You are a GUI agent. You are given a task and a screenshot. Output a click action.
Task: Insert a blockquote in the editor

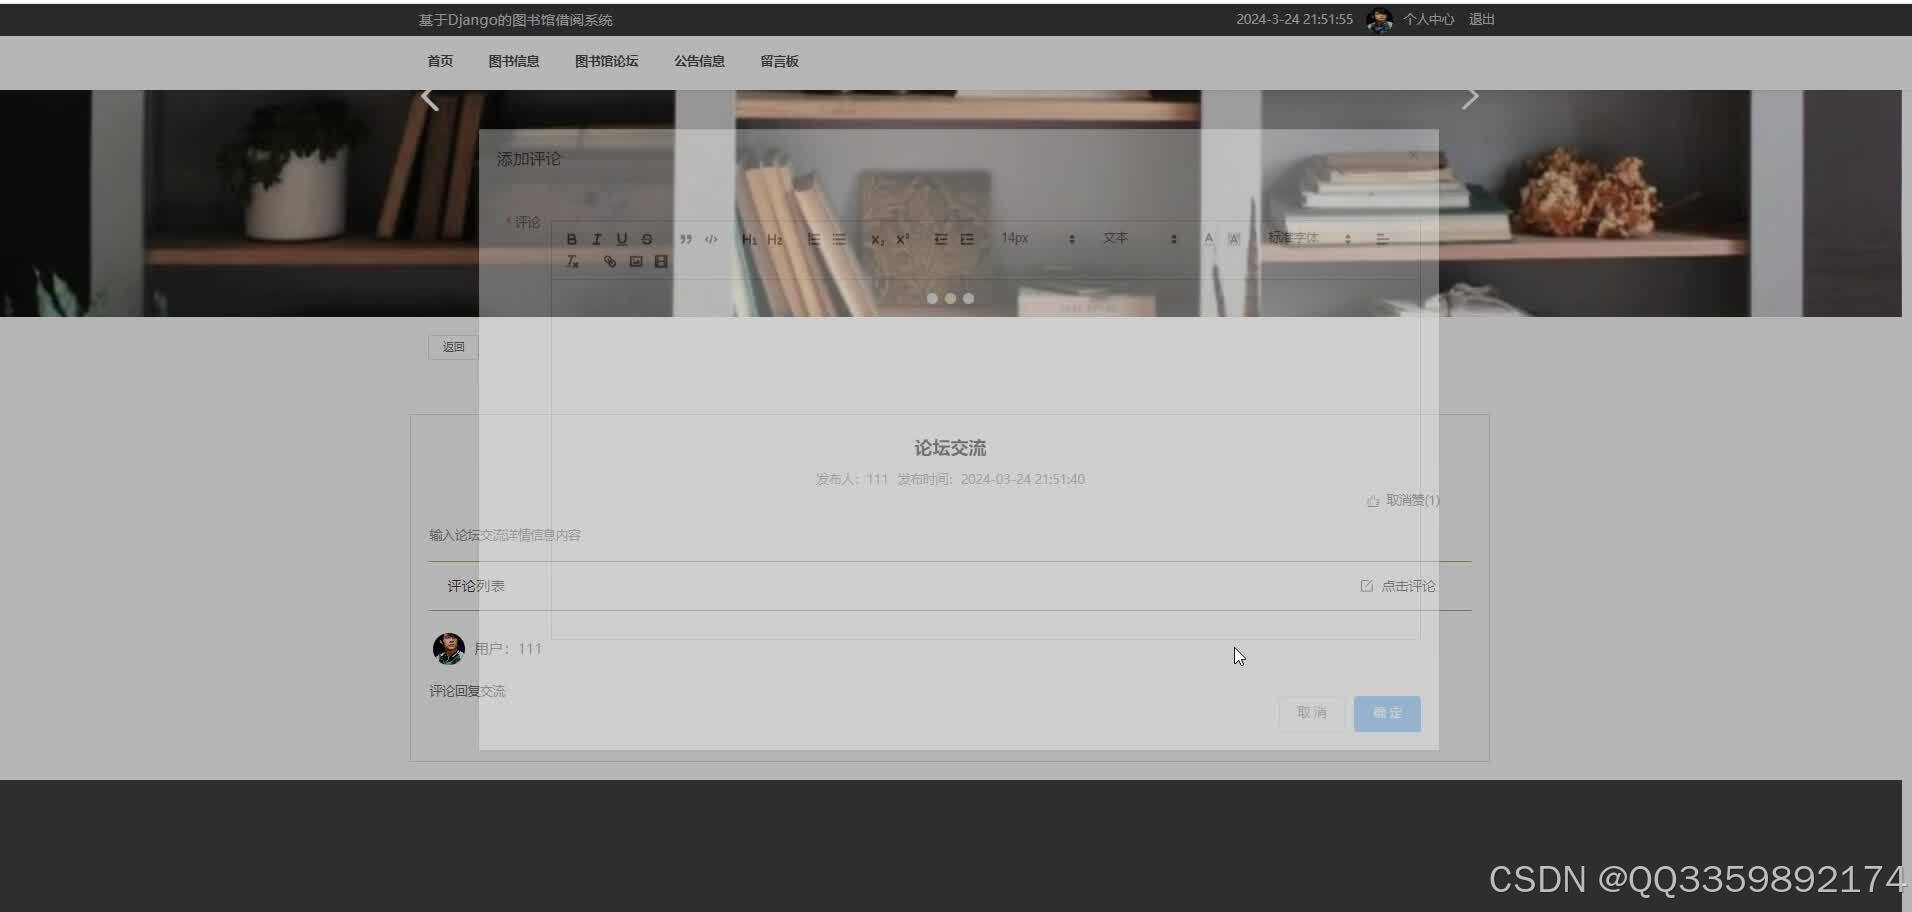(x=685, y=239)
